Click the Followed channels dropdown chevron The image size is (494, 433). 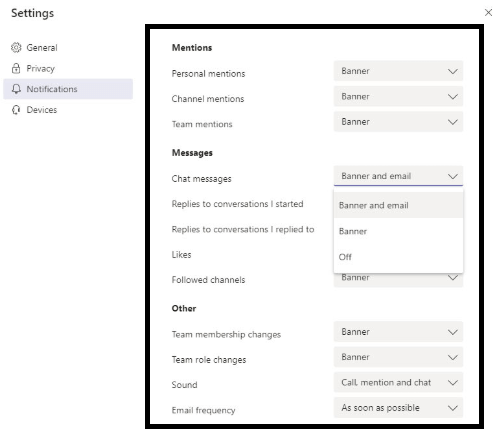click(452, 278)
